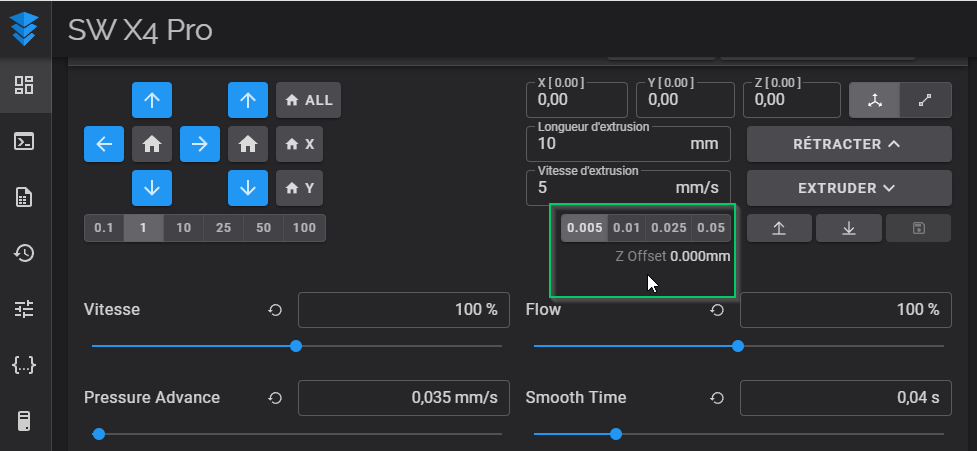Click the Pressure Advance slider handle
Viewport: 977px width, 451px height.
98,434
